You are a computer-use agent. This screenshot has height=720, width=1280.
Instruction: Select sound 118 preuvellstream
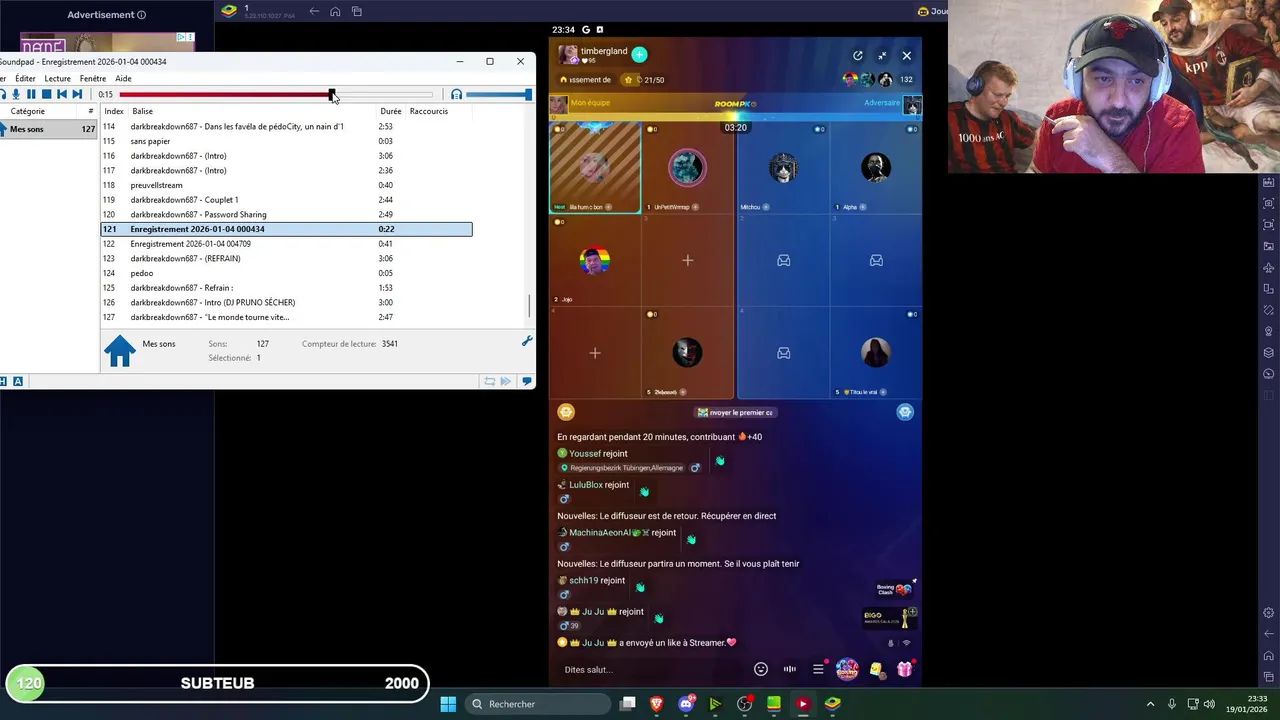point(286,185)
